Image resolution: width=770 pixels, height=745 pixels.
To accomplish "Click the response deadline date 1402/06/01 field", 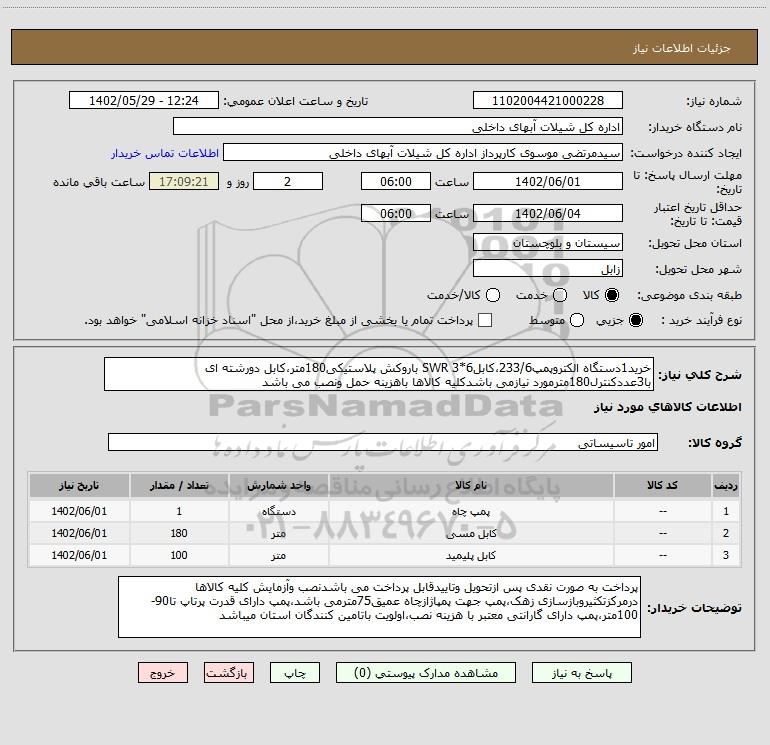I will (548, 181).
